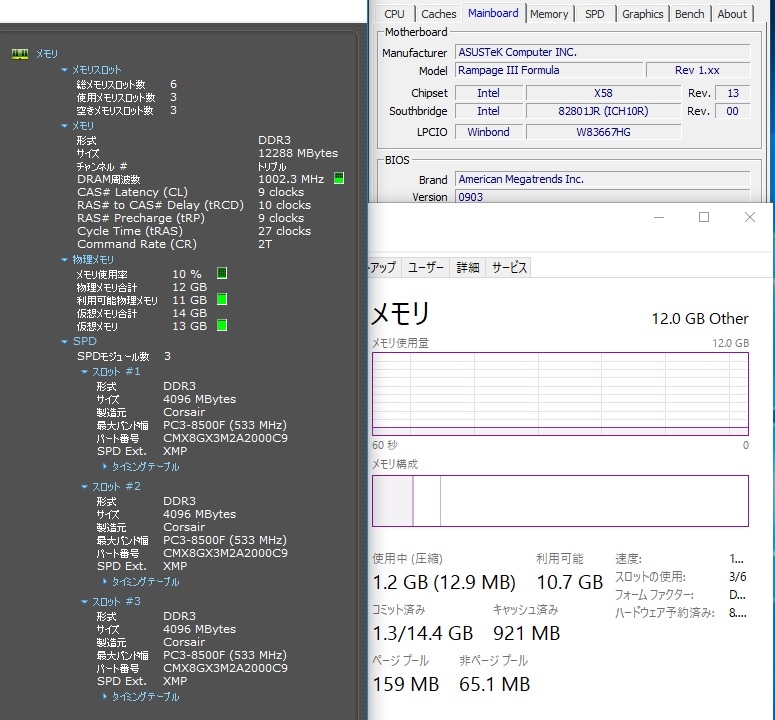Minimize the Task Manager window
The width and height of the screenshot is (775, 720).
pos(657,217)
